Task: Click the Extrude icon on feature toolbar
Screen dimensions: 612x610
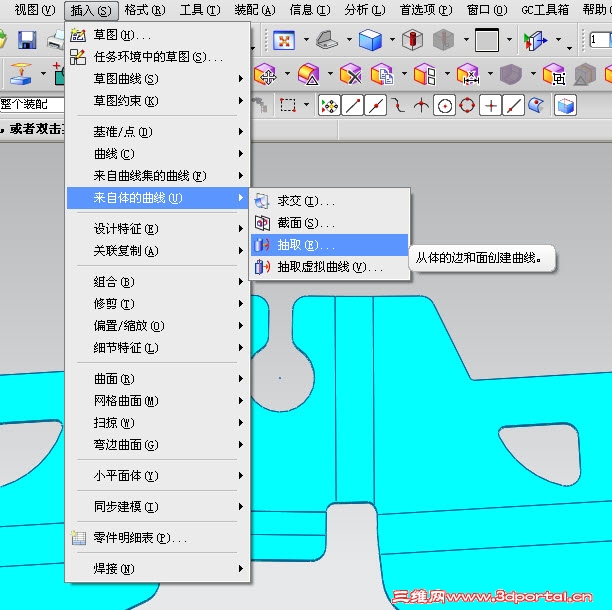Action: click(21, 74)
